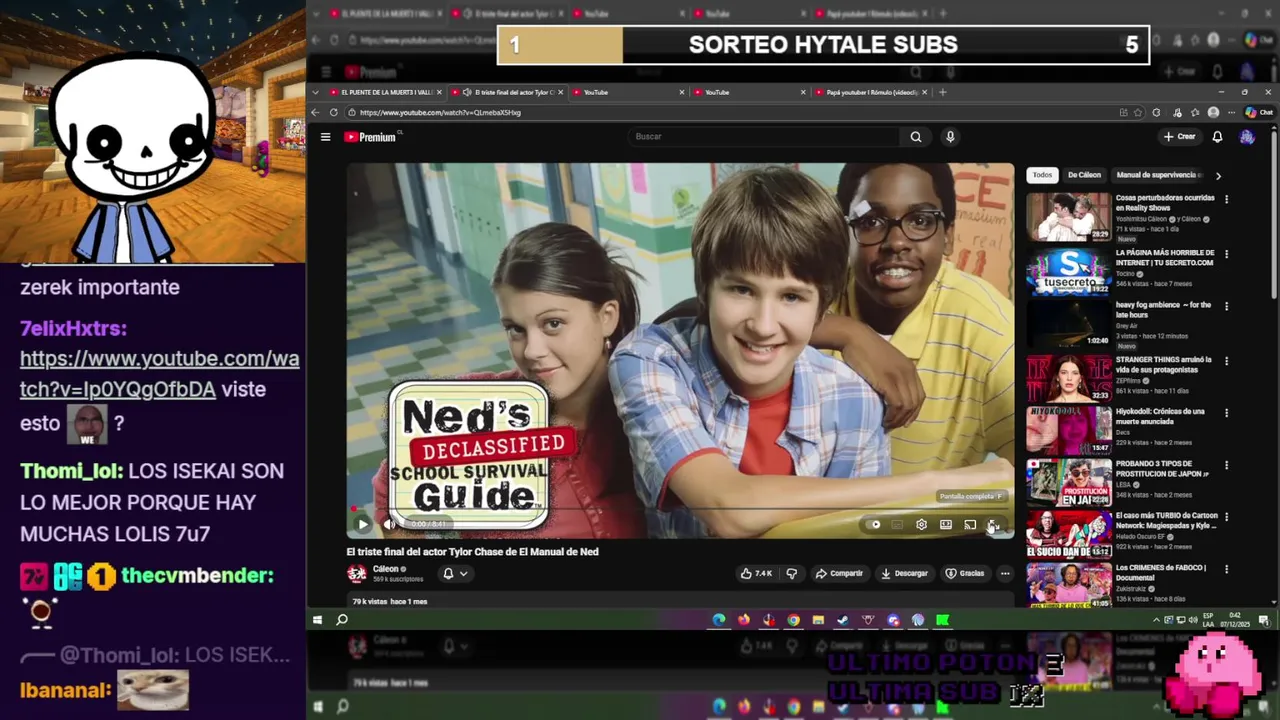Show hidden system tray icons
The image size is (1280, 720).
pos(1157,620)
